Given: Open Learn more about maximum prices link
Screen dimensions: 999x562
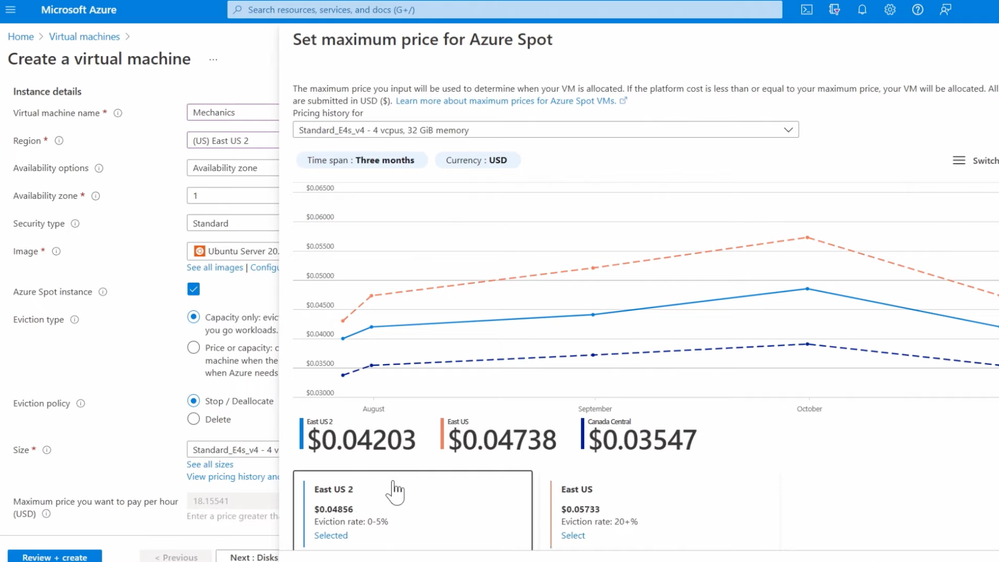Looking at the screenshot, I should coord(506,101).
